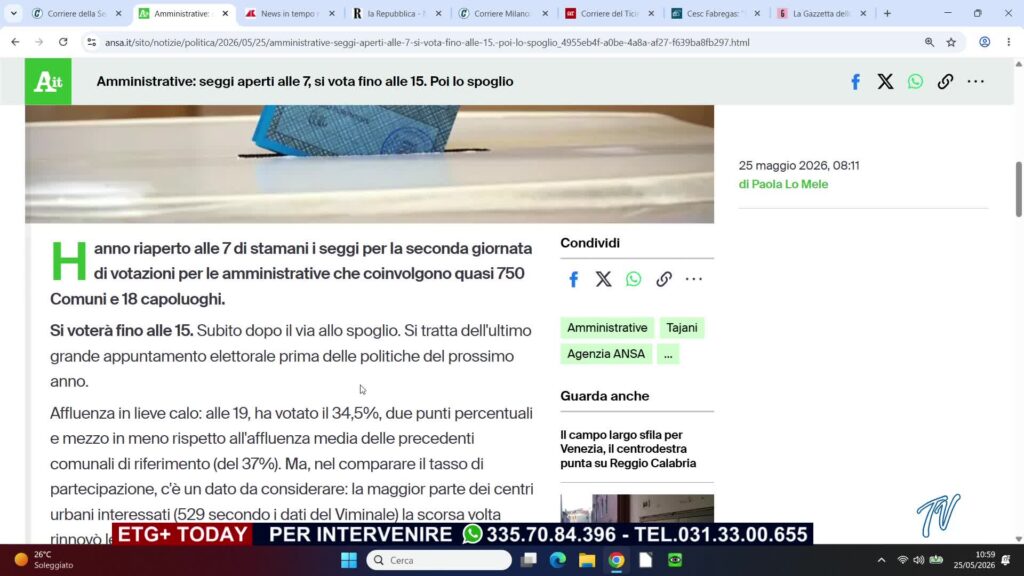This screenshot has width=1024, height=576.
Task: Bookmark this page with the star
Action: coord(952,42)
